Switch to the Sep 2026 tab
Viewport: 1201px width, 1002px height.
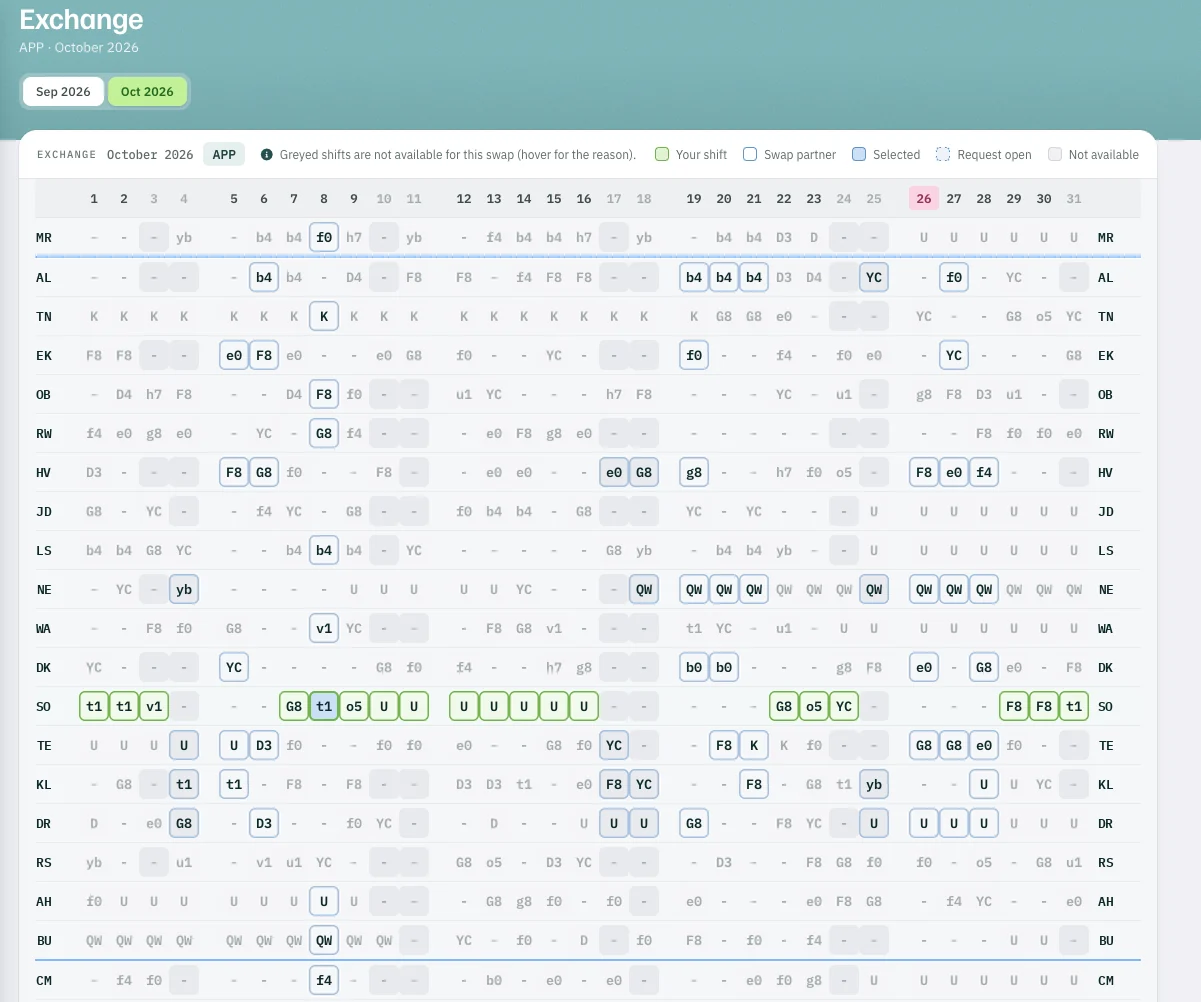(63, 92)
